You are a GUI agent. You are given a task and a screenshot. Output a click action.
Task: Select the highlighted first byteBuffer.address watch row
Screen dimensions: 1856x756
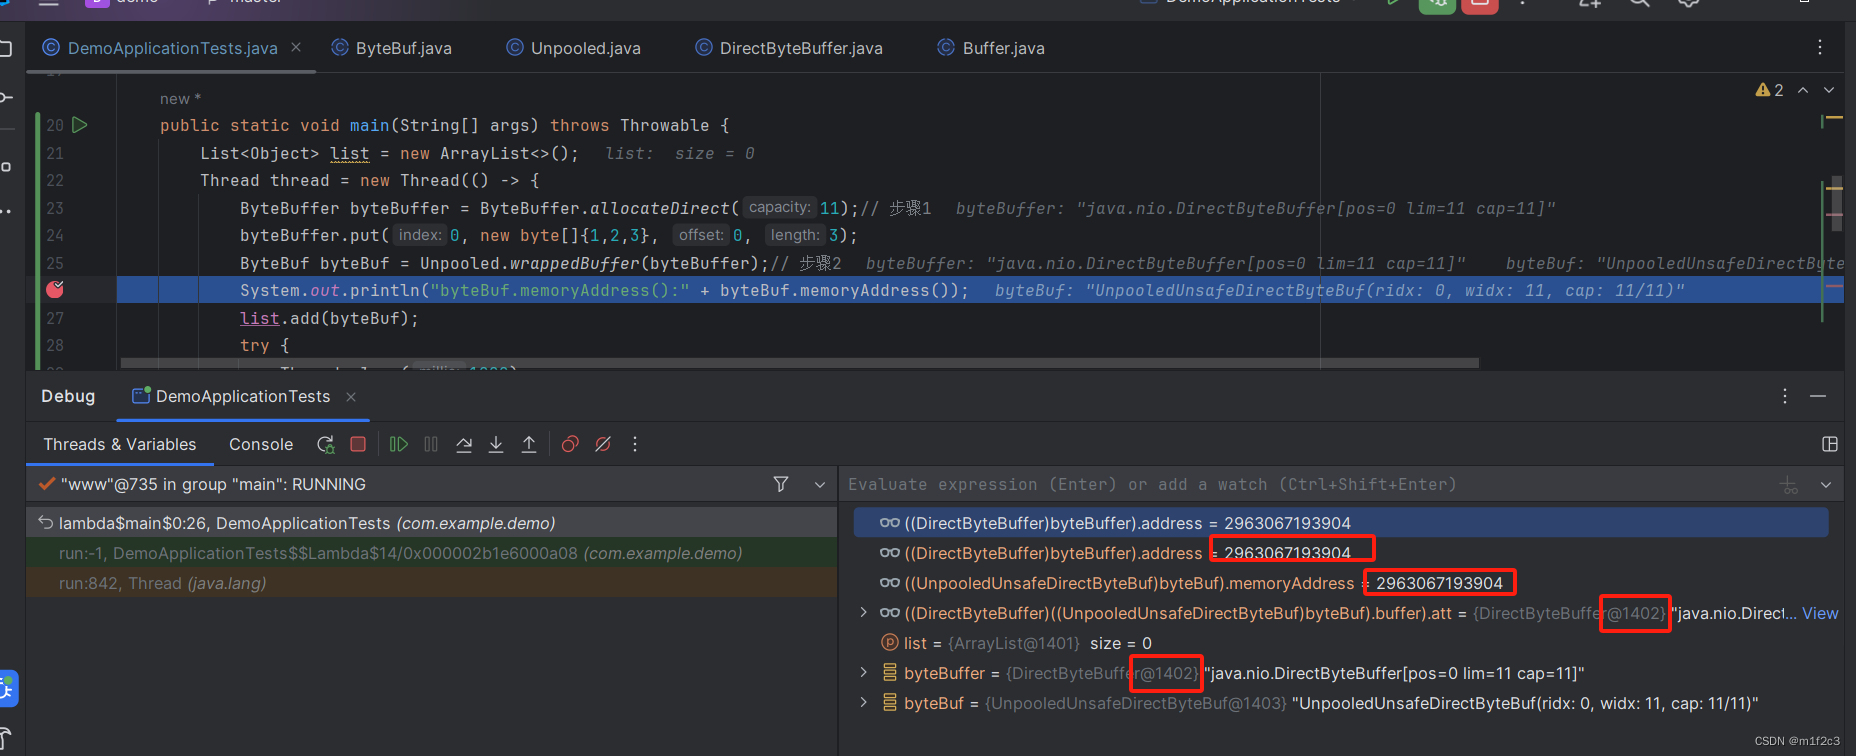pyautogui.click(x=1341, y=523)
